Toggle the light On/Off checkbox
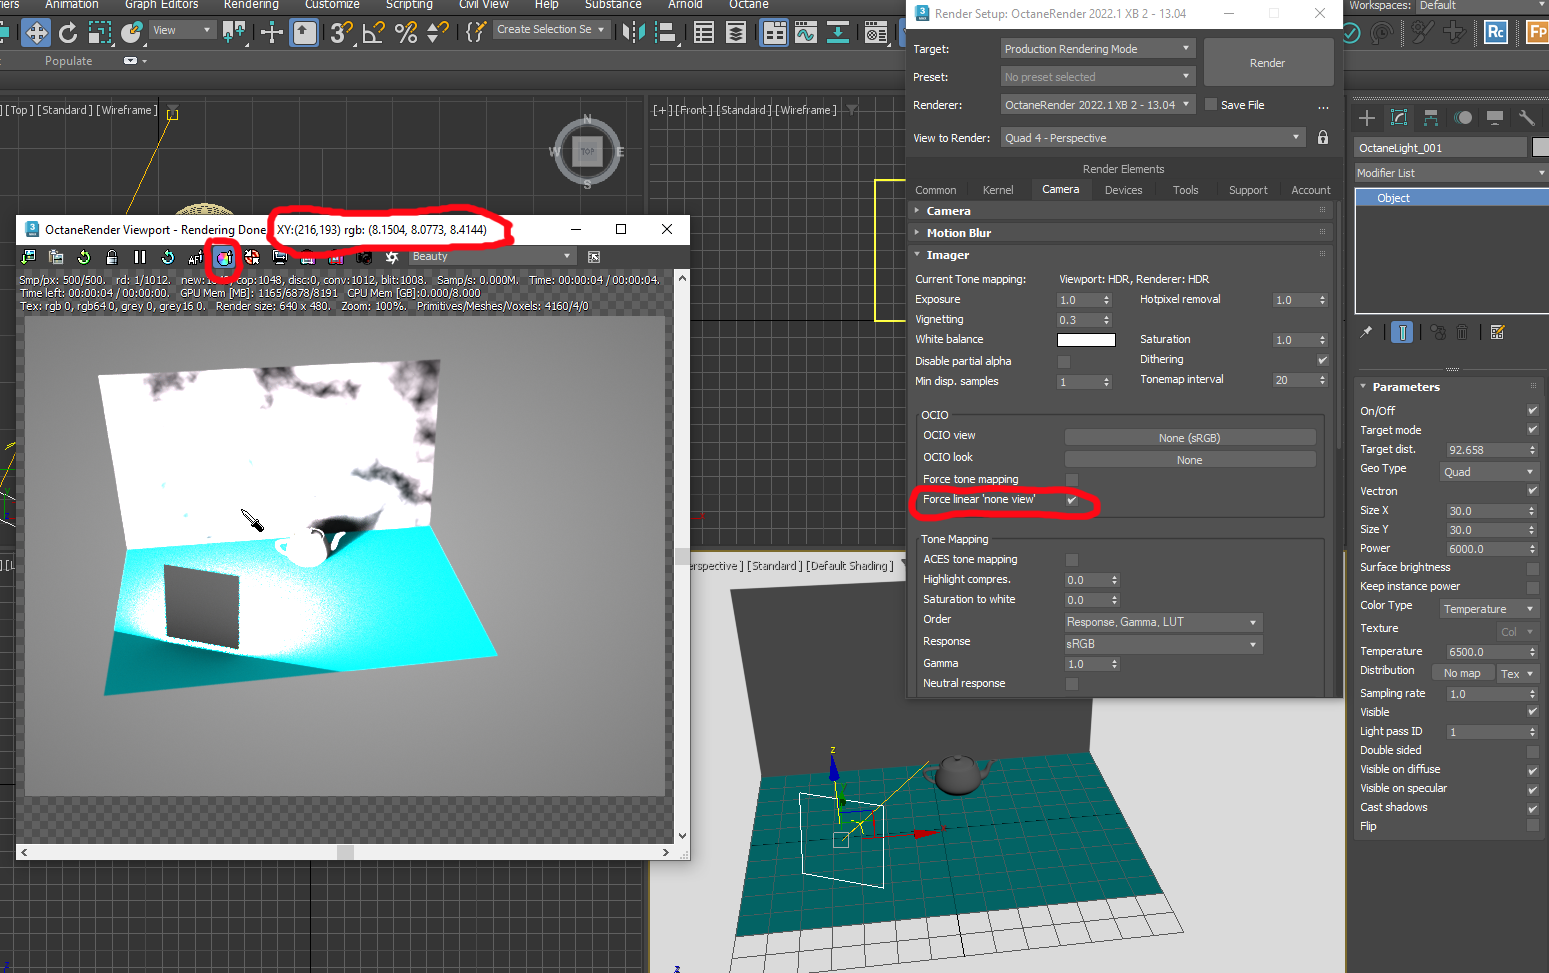Viewport: 1549px width, 973px height. (x=1532, y=410)
